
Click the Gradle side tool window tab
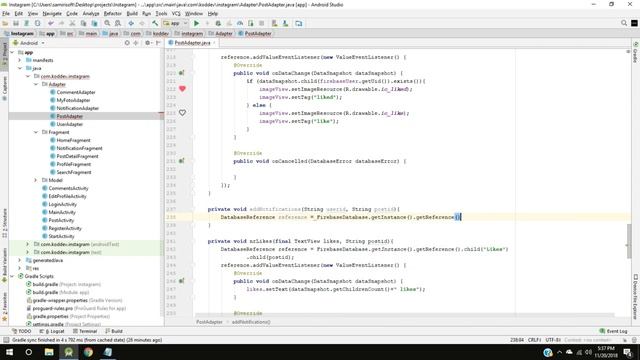tap(635, 53)
